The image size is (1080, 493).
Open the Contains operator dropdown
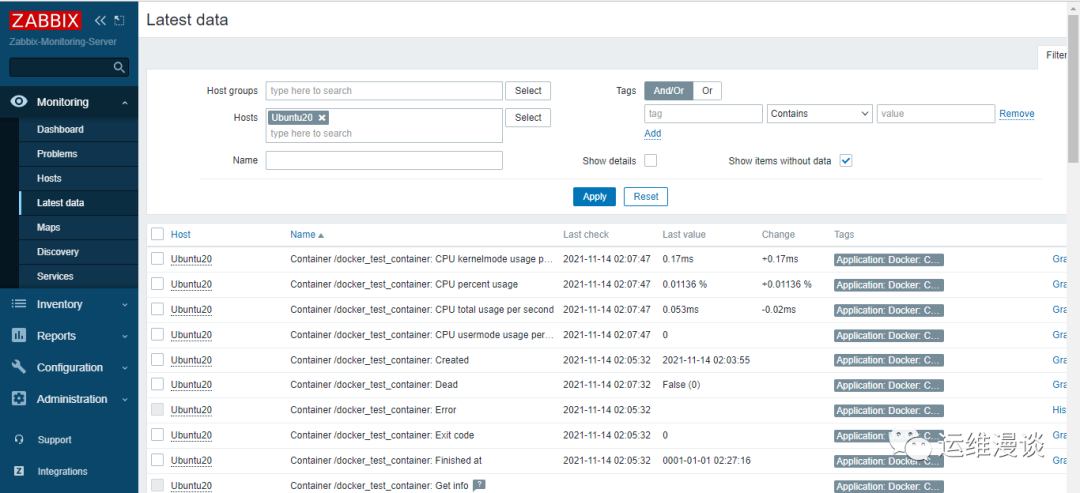point(820,114)
